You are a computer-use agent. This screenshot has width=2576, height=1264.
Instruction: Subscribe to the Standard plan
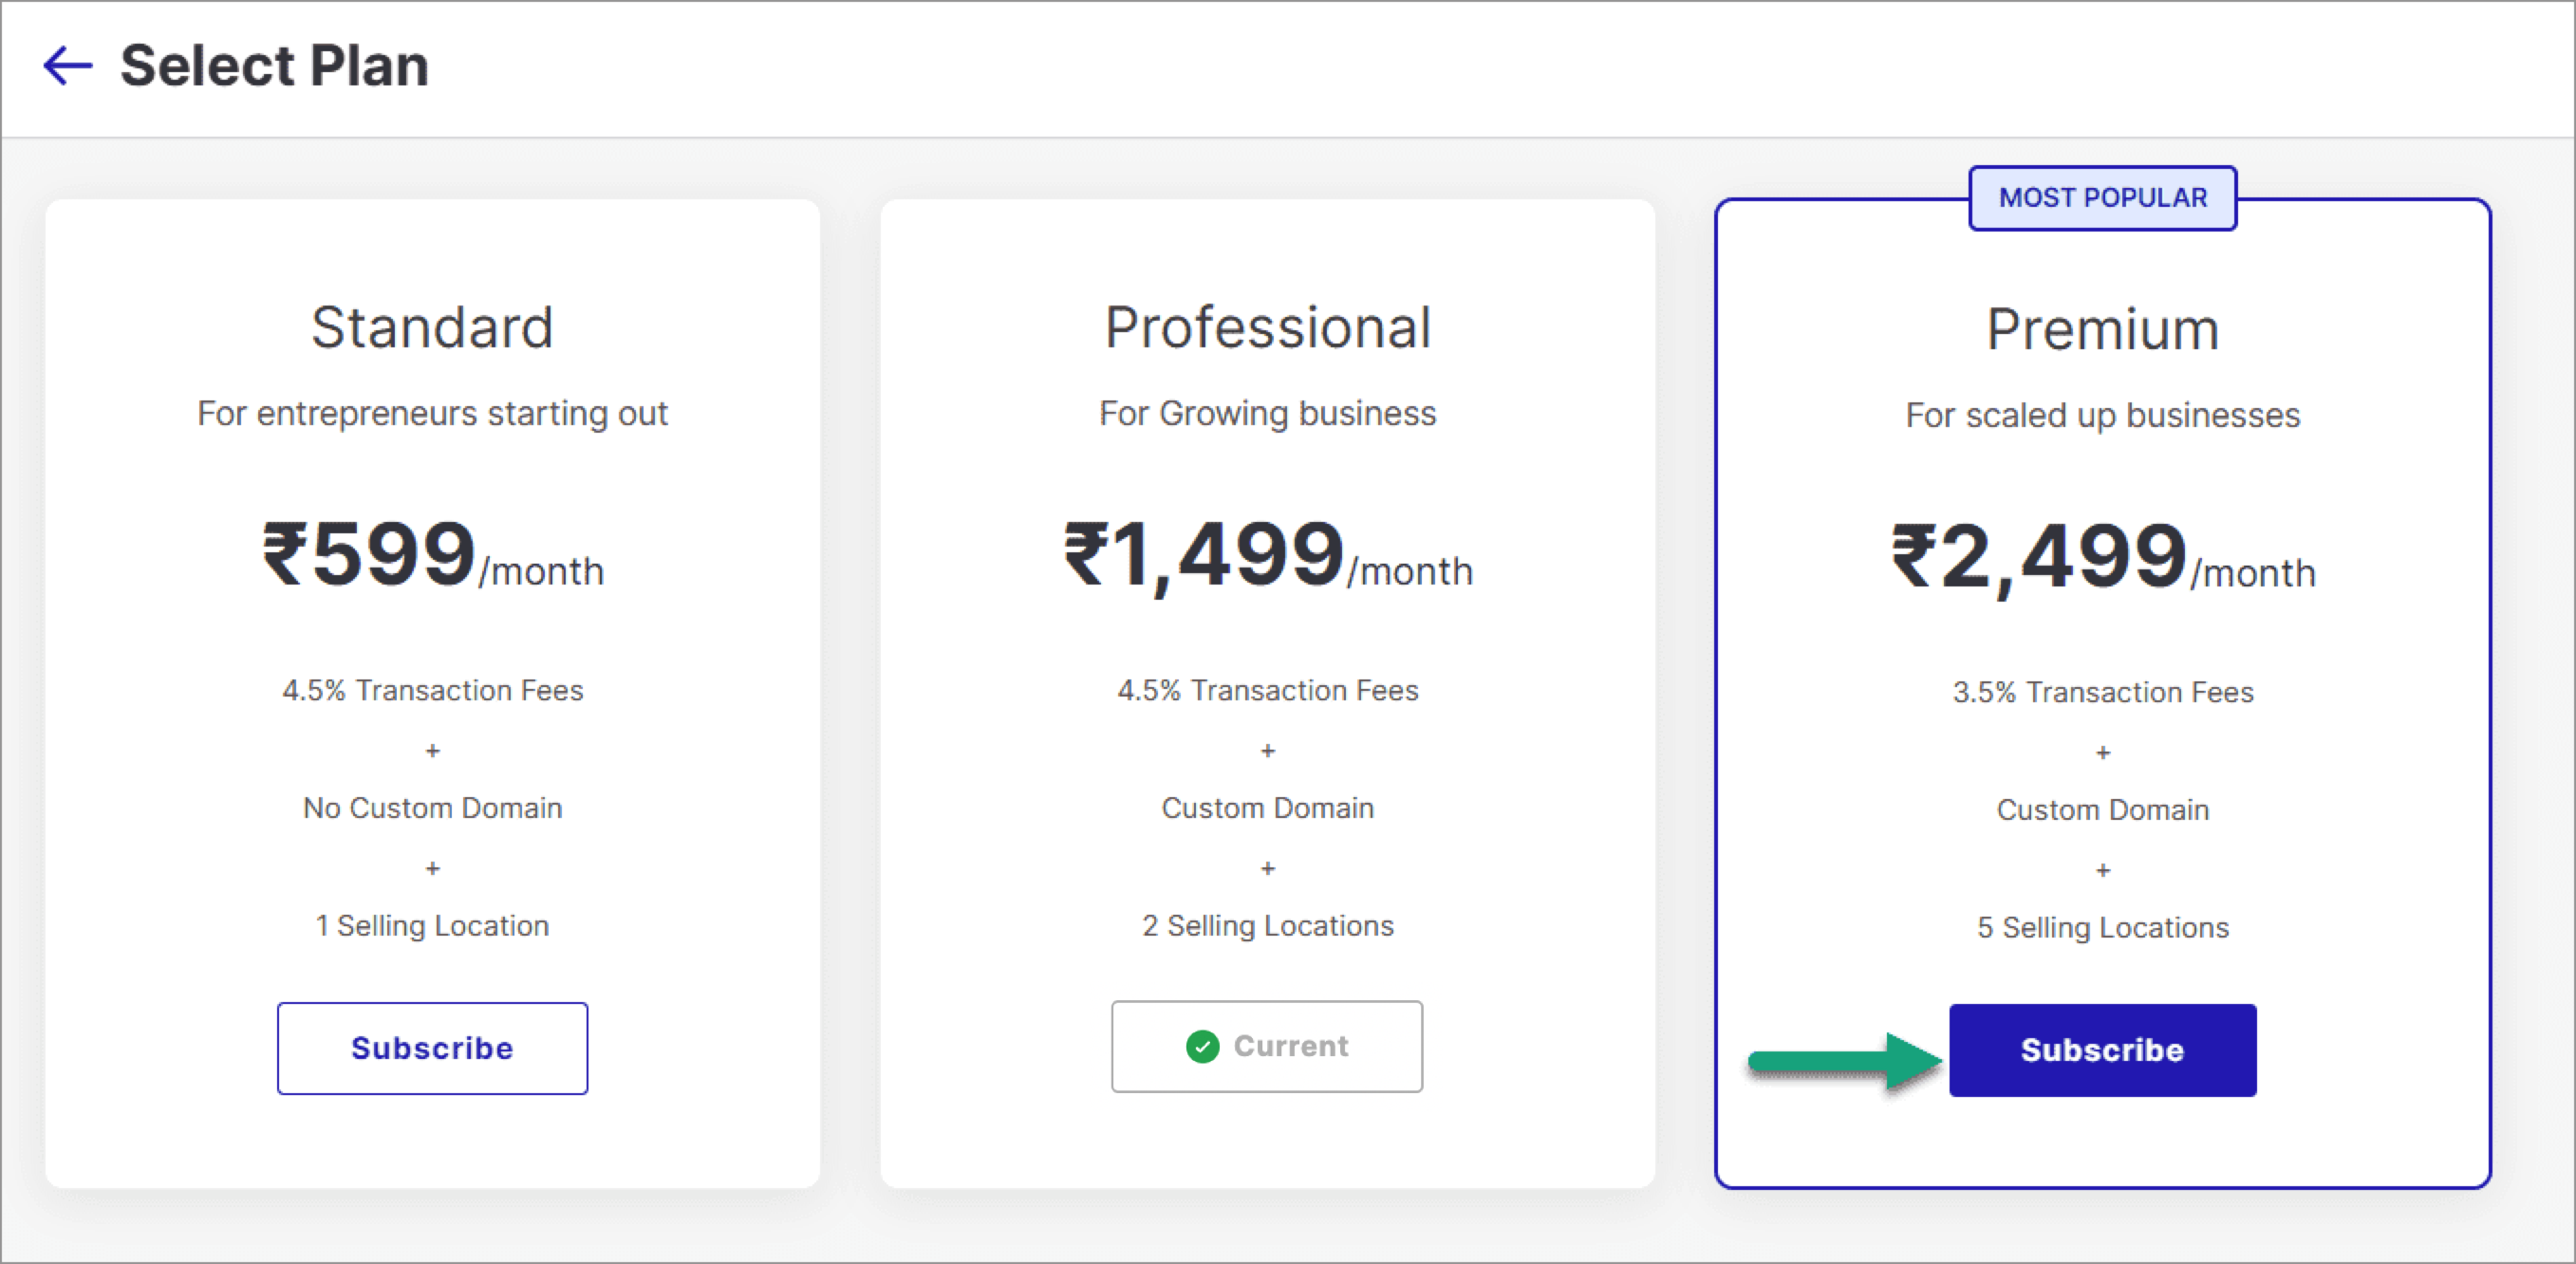(x=433, y=1048)
